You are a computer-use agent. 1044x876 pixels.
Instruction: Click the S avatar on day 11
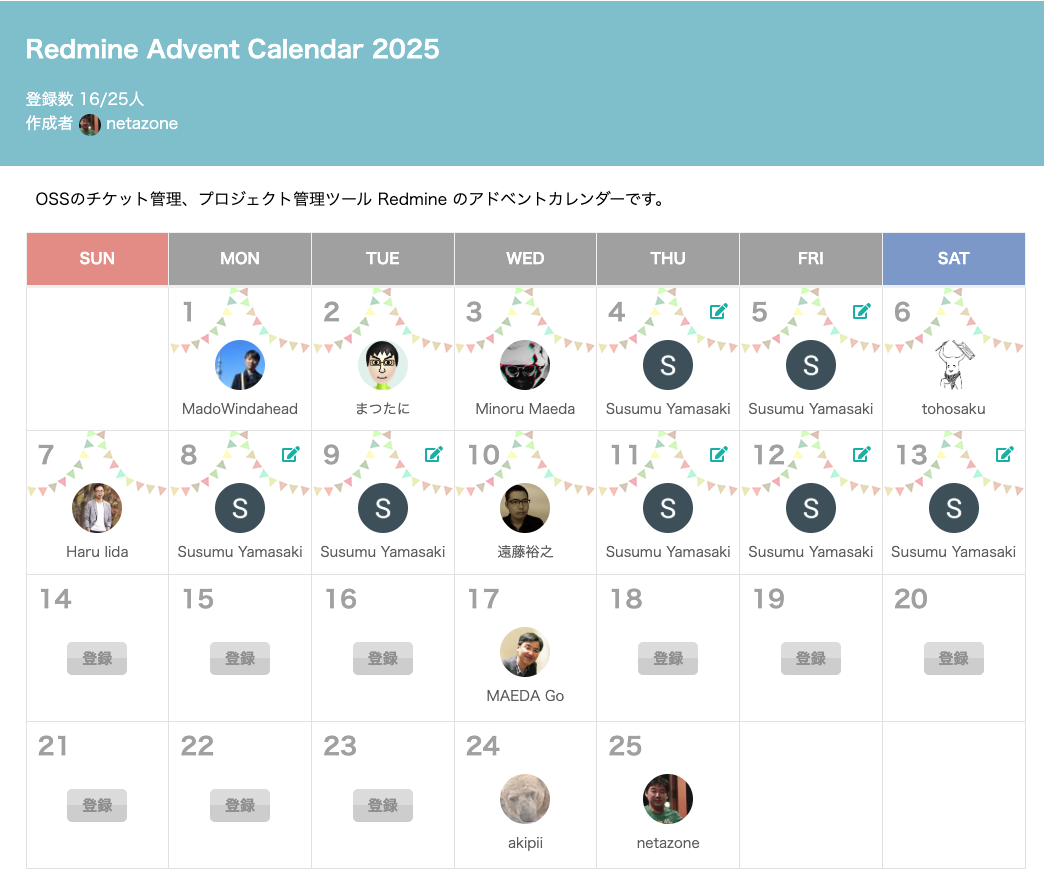668,508
